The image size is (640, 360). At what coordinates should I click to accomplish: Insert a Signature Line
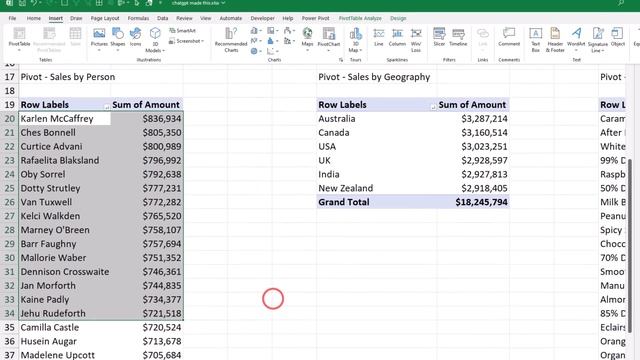pos(598,40)
